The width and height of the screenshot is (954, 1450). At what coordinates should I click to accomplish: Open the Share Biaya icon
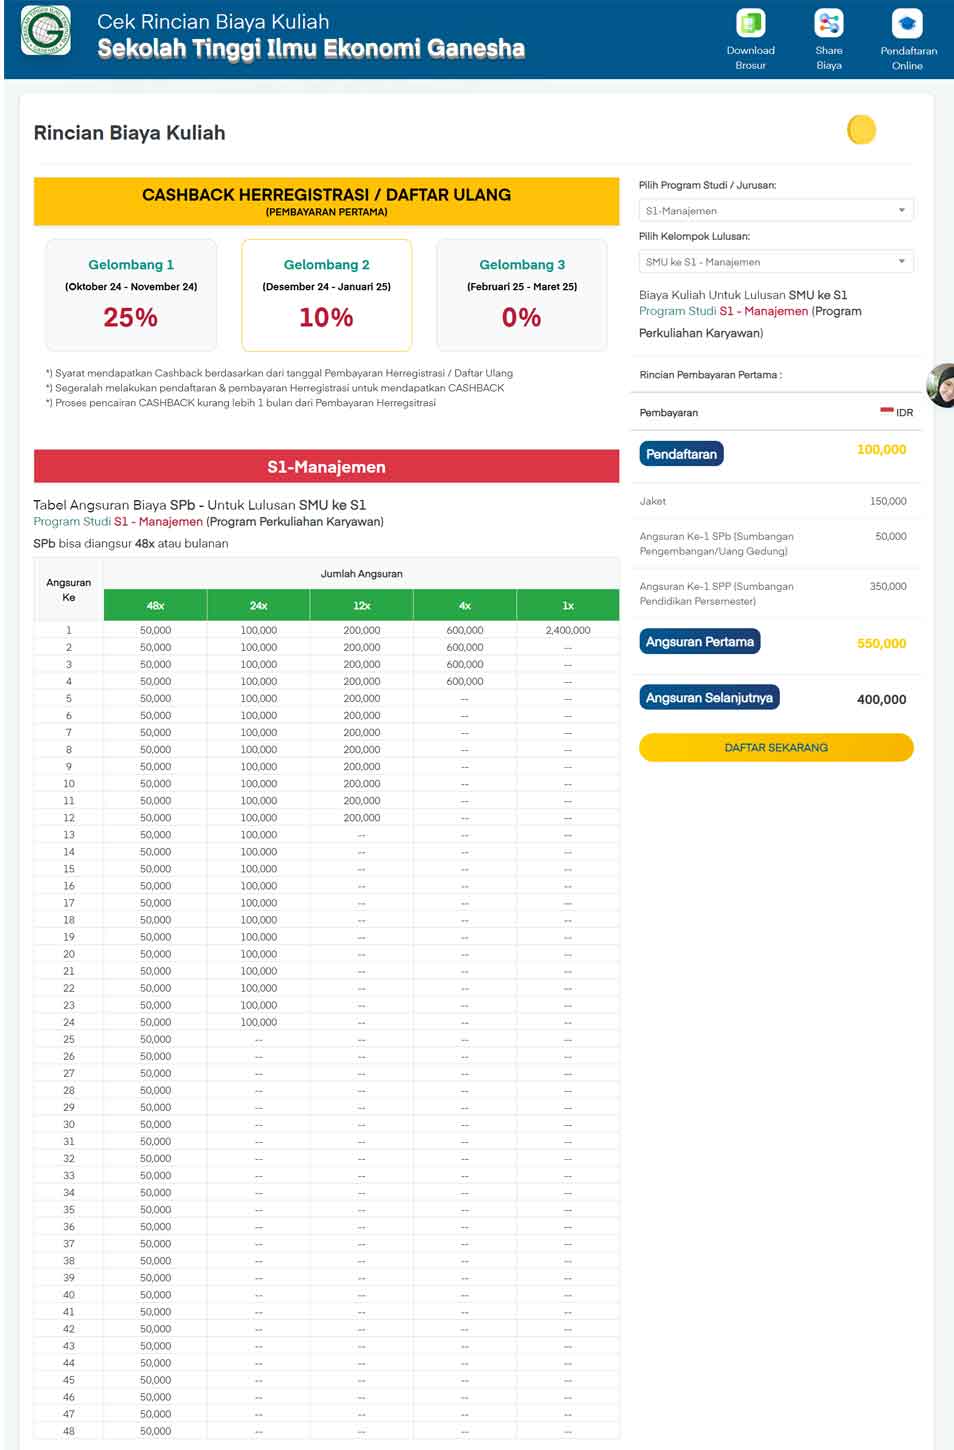(x=828, y=23)
